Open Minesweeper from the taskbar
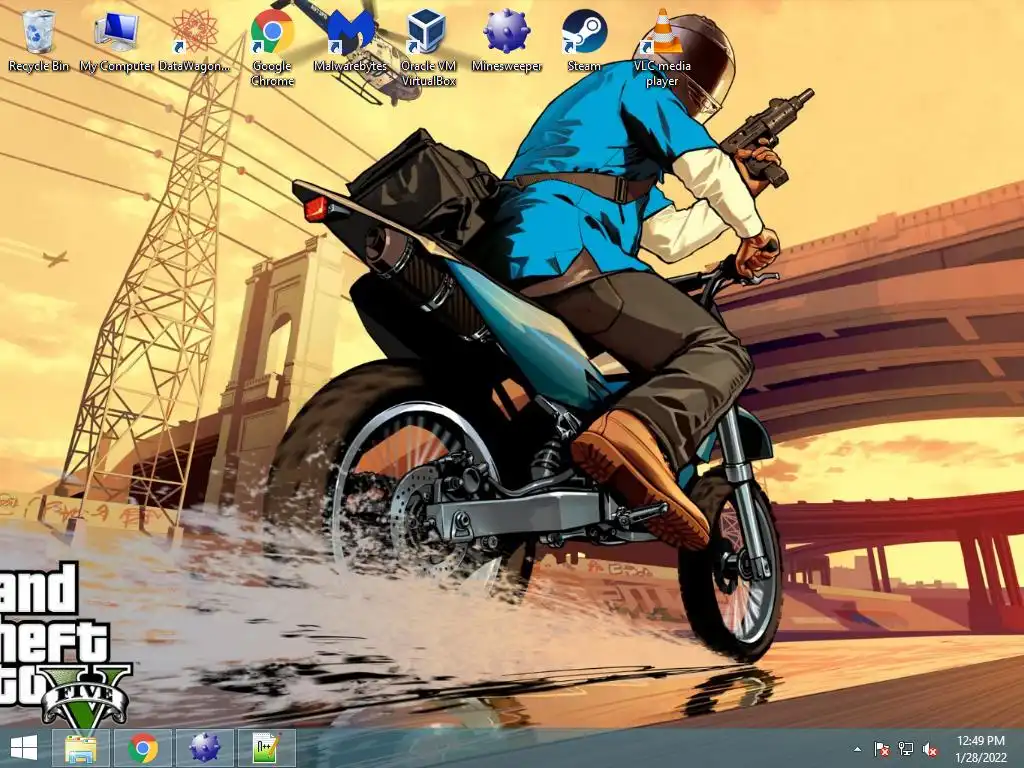The image size is (1024, 768). [204, 748]
